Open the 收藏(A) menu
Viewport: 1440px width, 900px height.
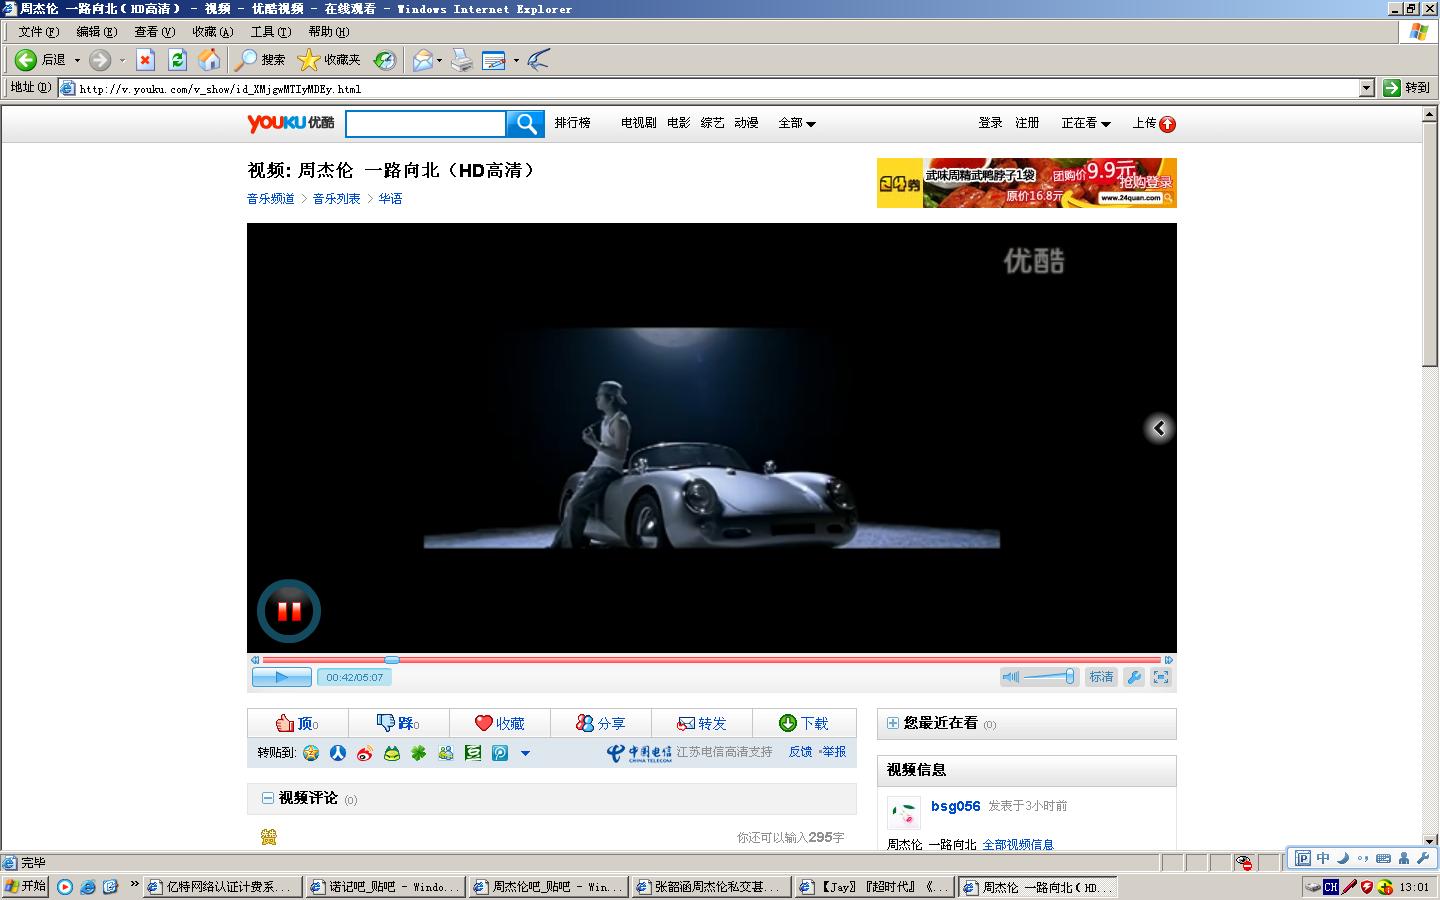213,32
